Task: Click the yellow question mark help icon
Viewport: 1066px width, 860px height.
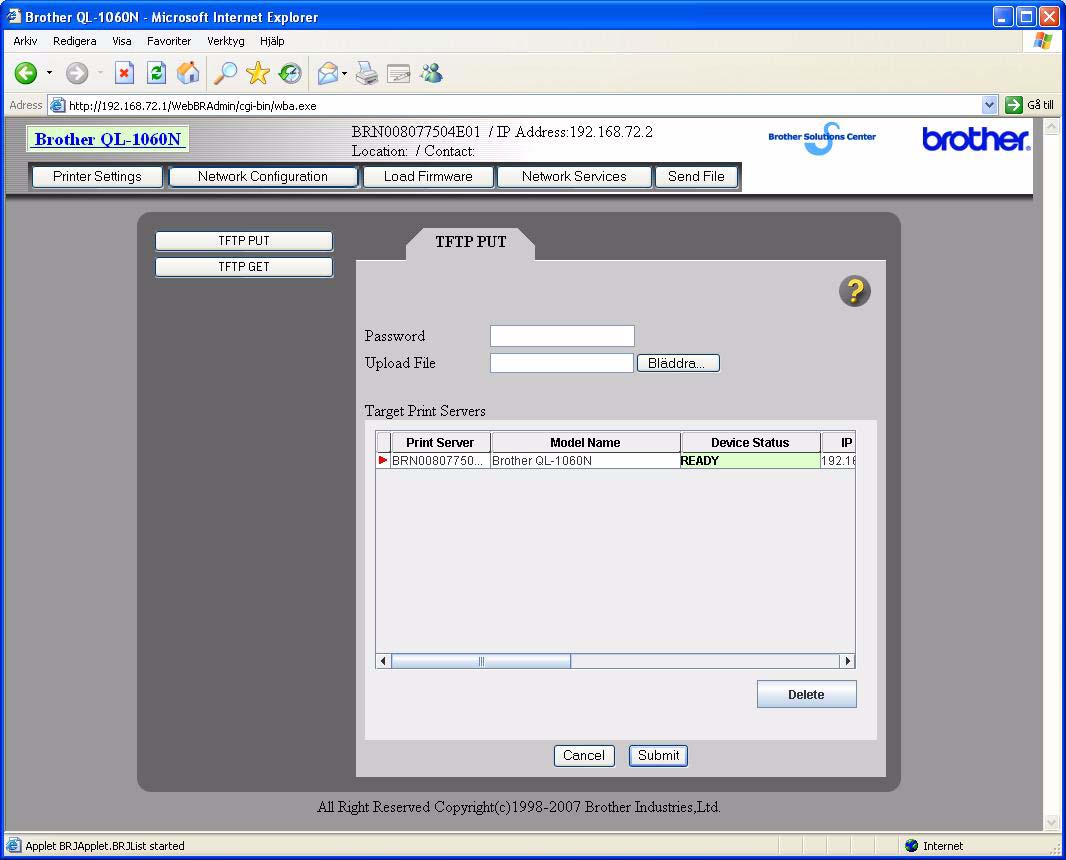Action: point(855,292)
